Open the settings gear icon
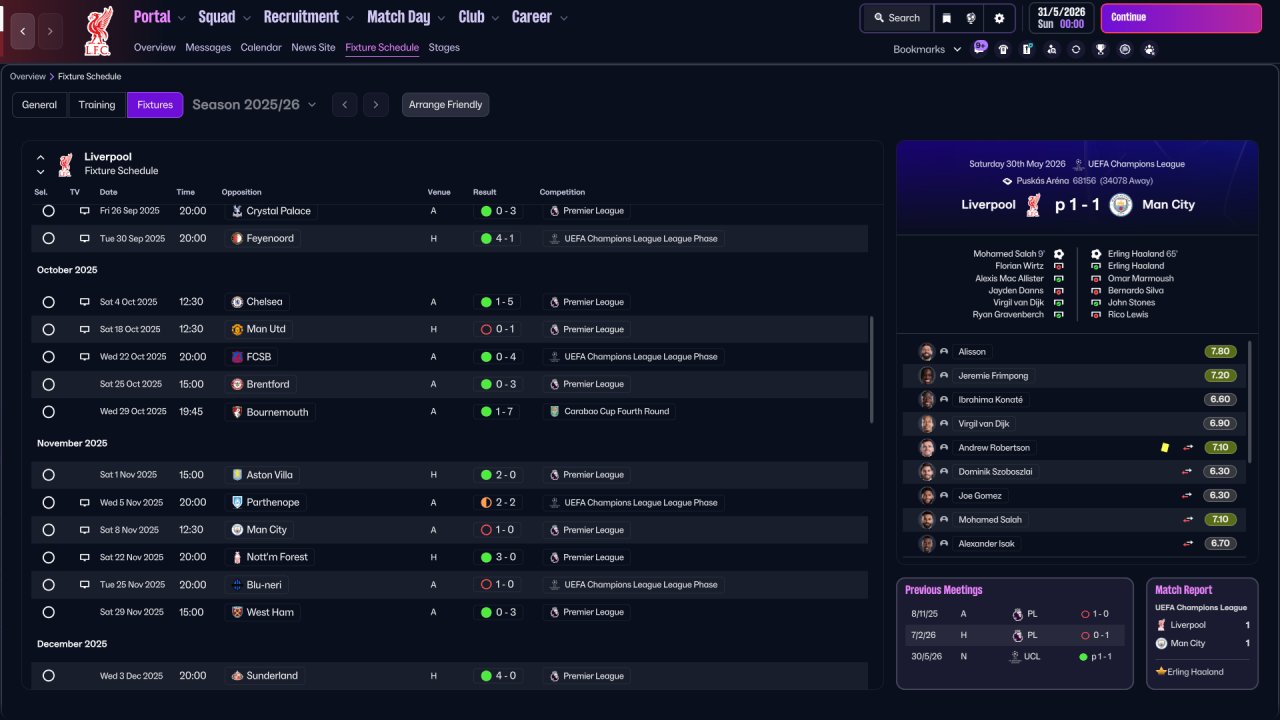The height and width of the screenshot is (720, 1280). [999, 18]
